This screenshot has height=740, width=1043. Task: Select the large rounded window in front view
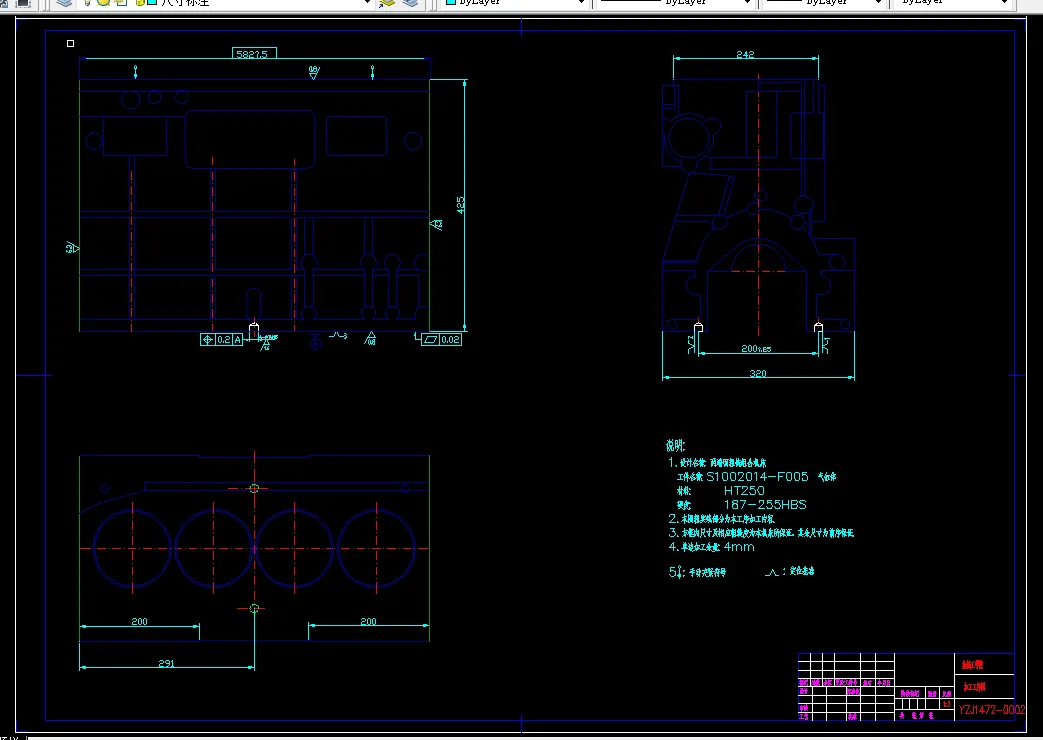(x=250, y=139)
